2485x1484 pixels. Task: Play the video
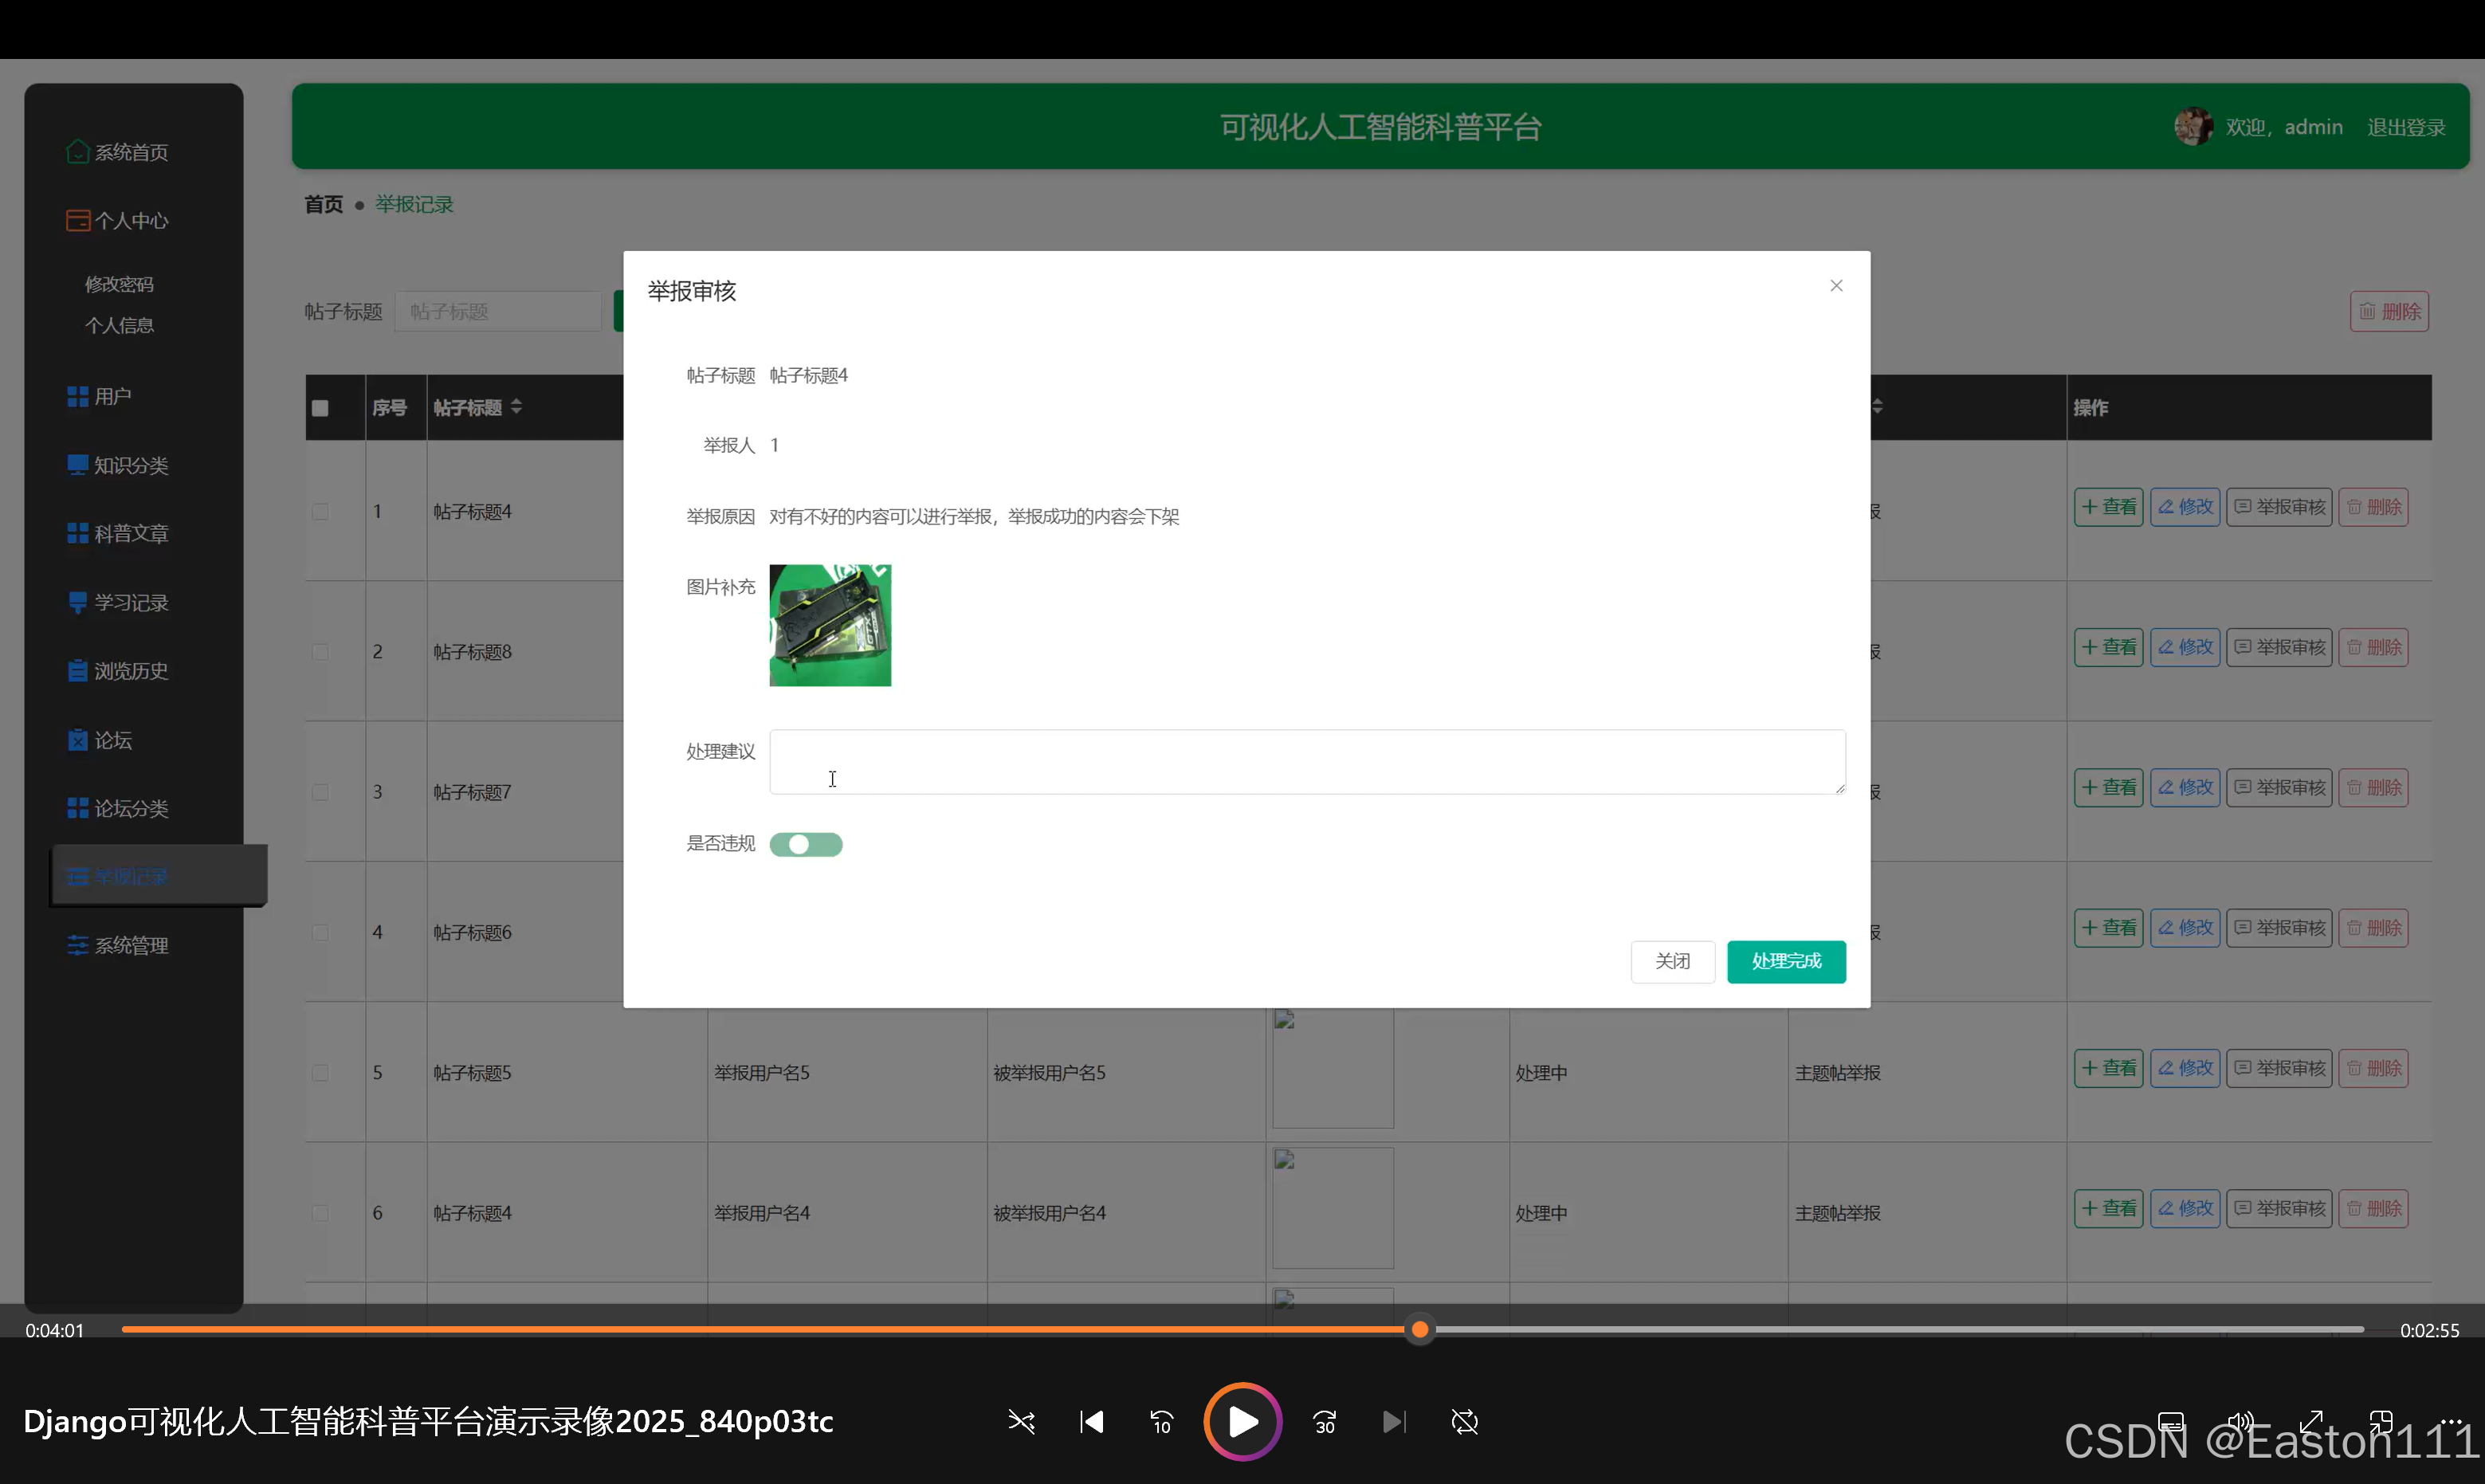point(1242,1421)
